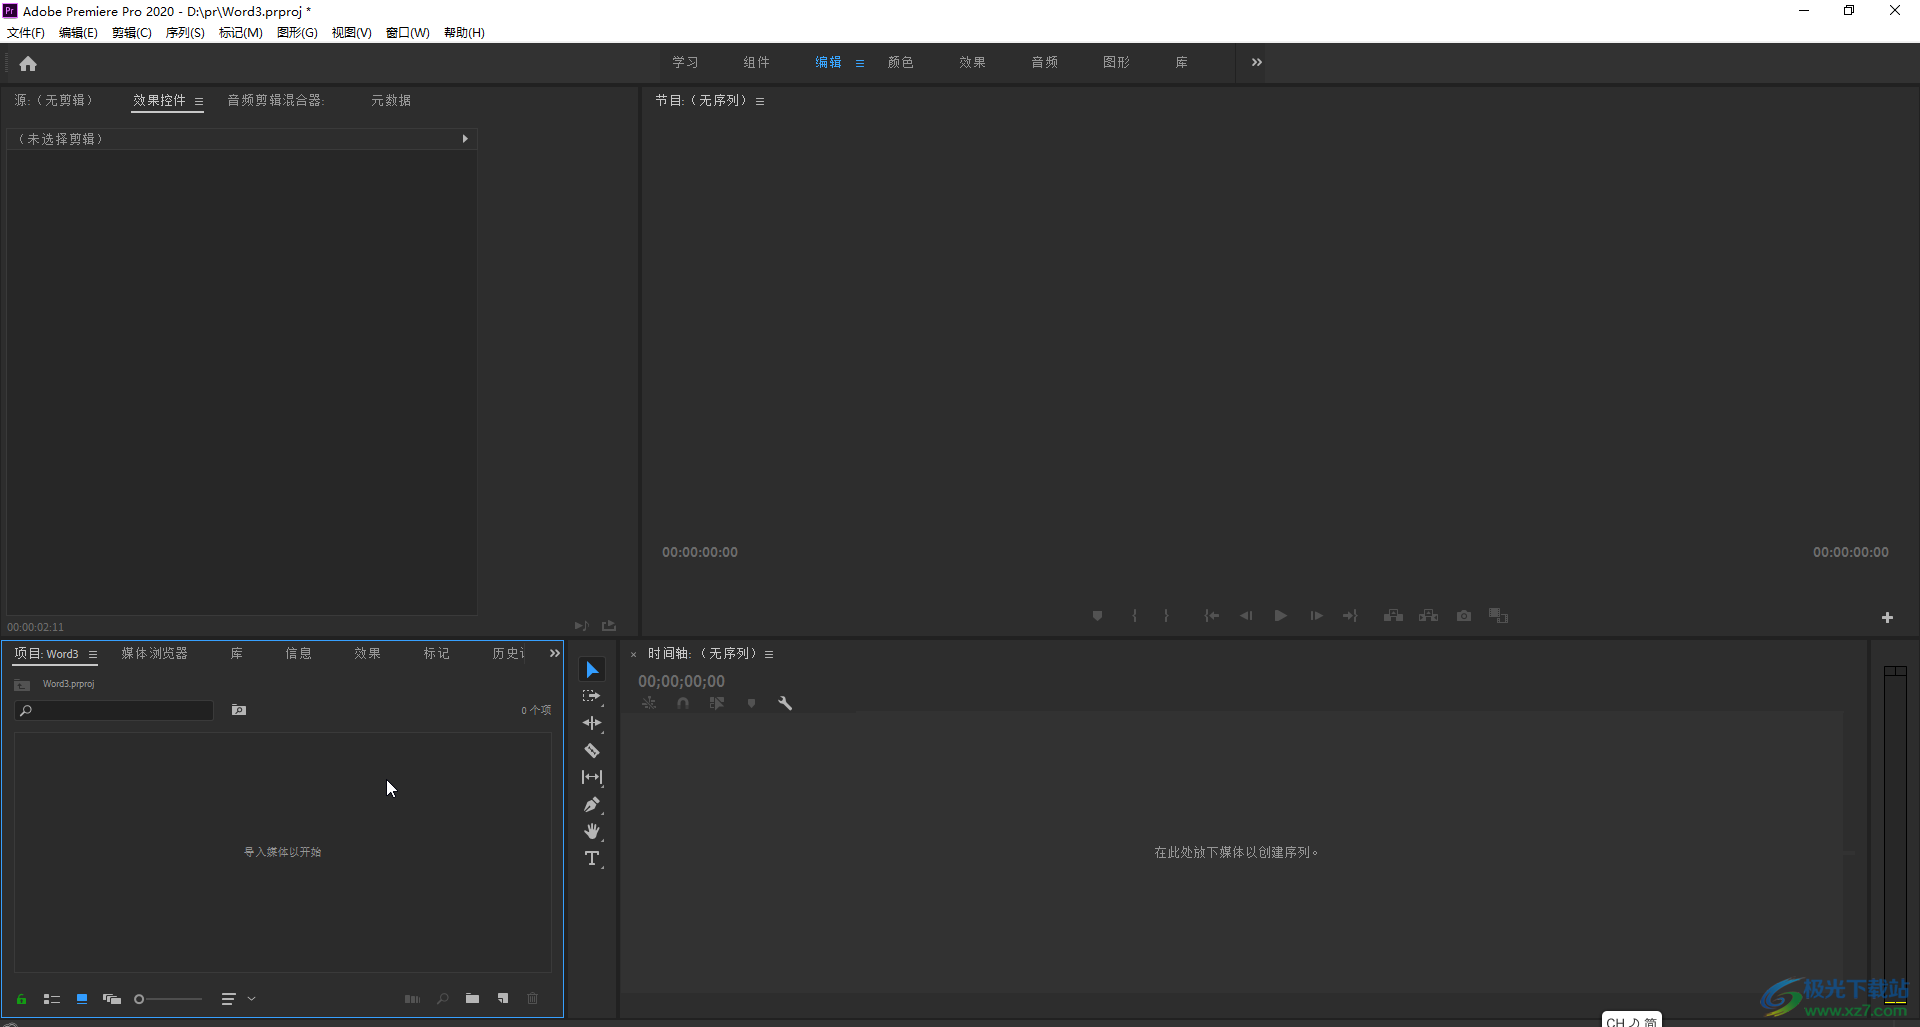Switch Project panel to List View
This screenshot has width=1920, height=1027.
52,999
